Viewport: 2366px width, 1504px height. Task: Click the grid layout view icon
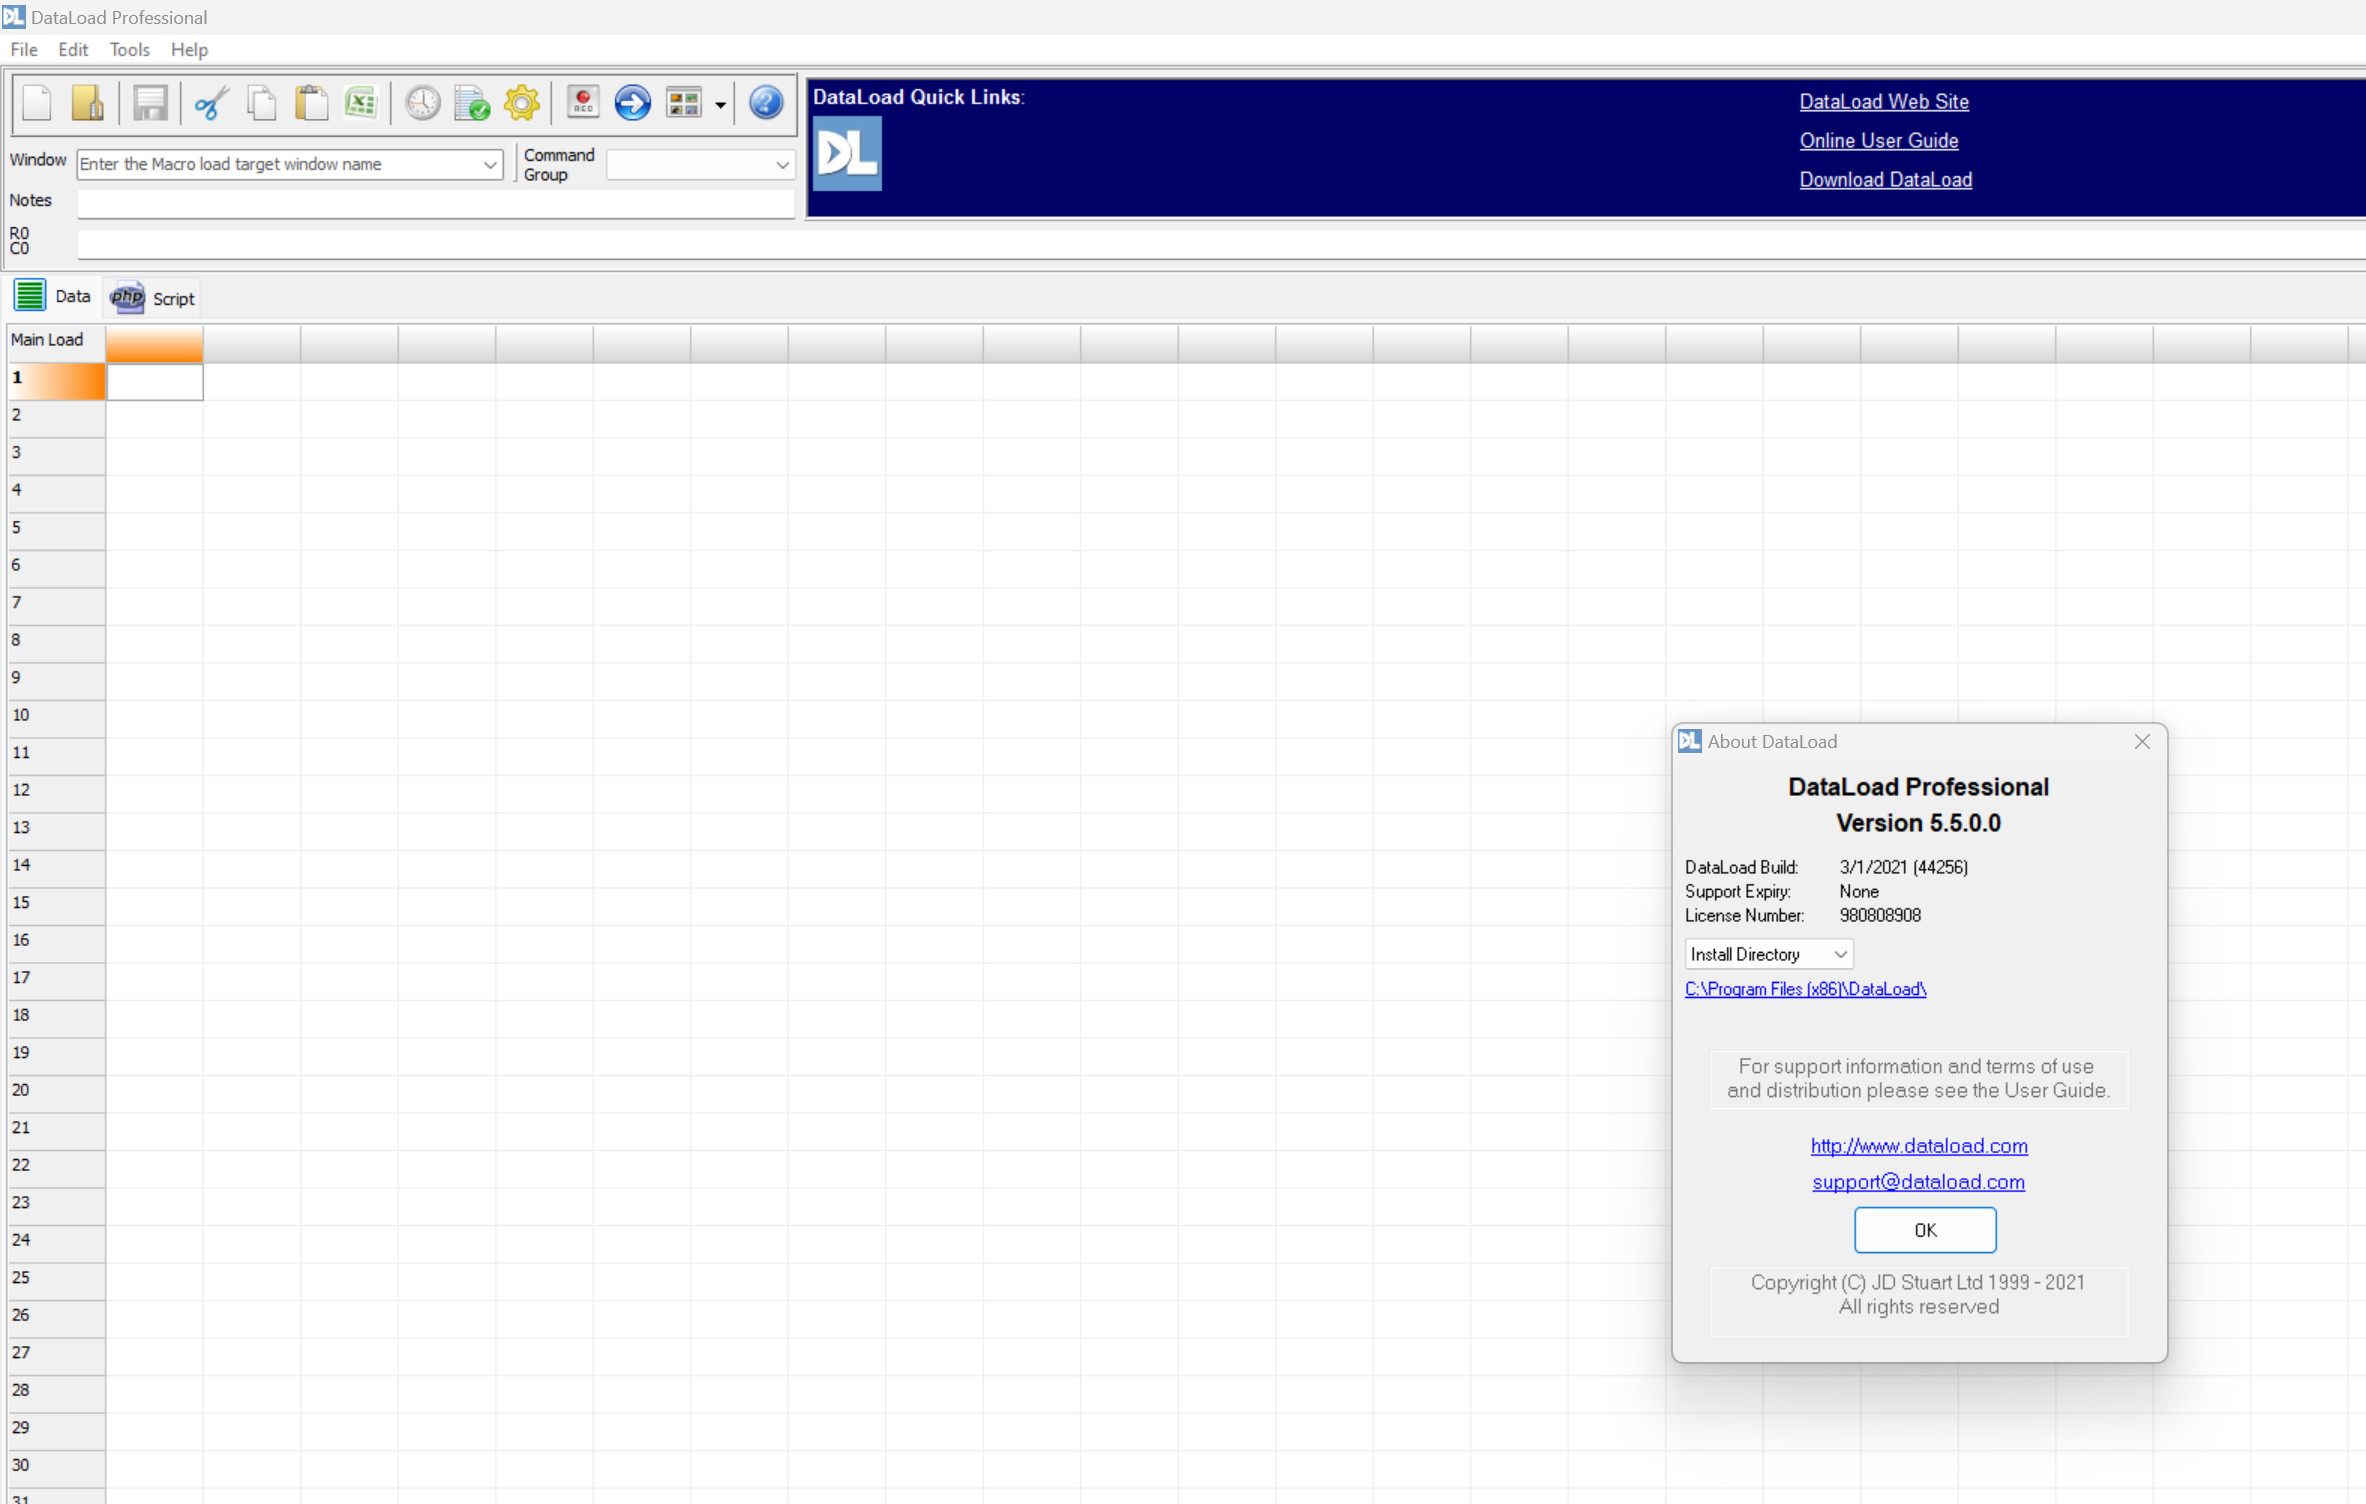click(x=684, y=103)
